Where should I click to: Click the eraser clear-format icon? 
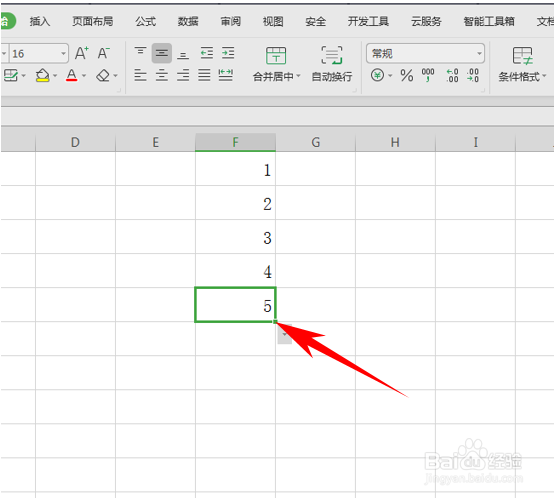point(103,75)
